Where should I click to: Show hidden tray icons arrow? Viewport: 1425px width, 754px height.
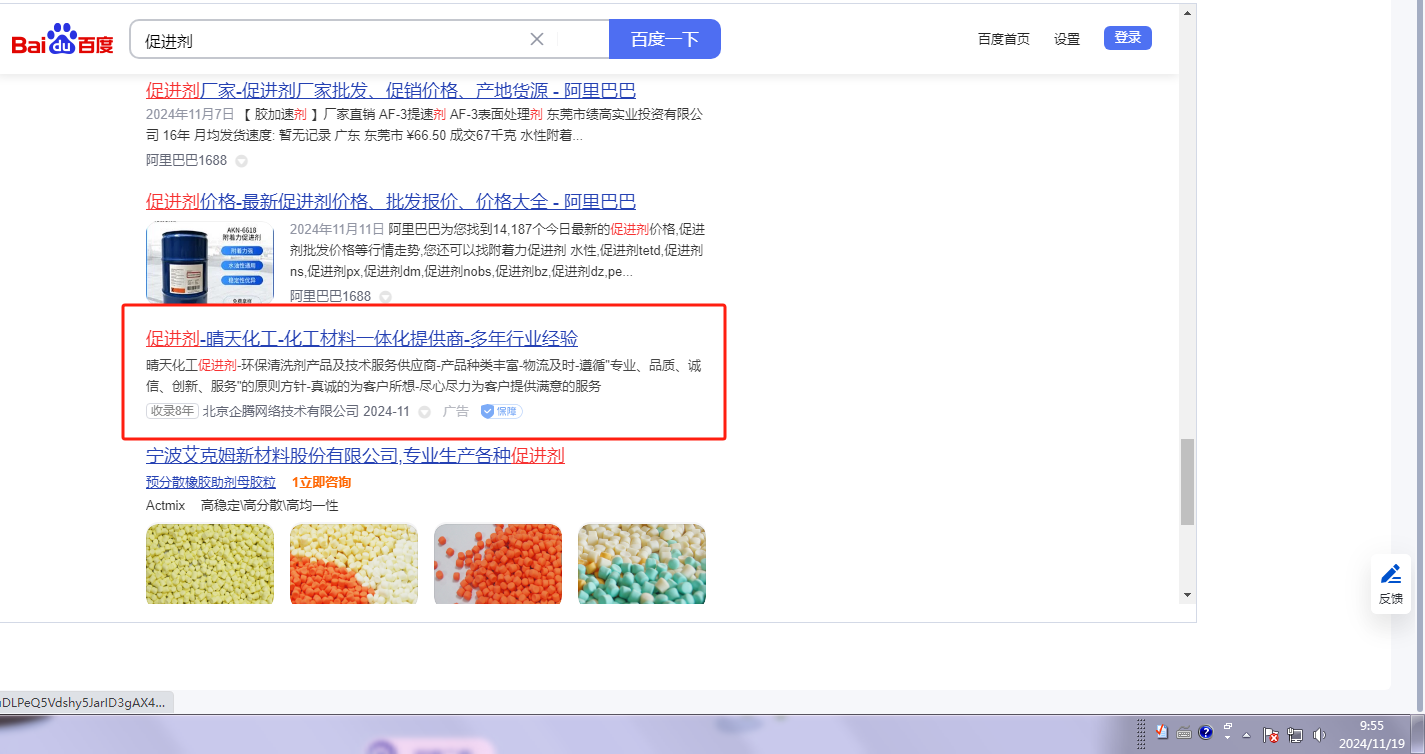[x=1246, y=734]
